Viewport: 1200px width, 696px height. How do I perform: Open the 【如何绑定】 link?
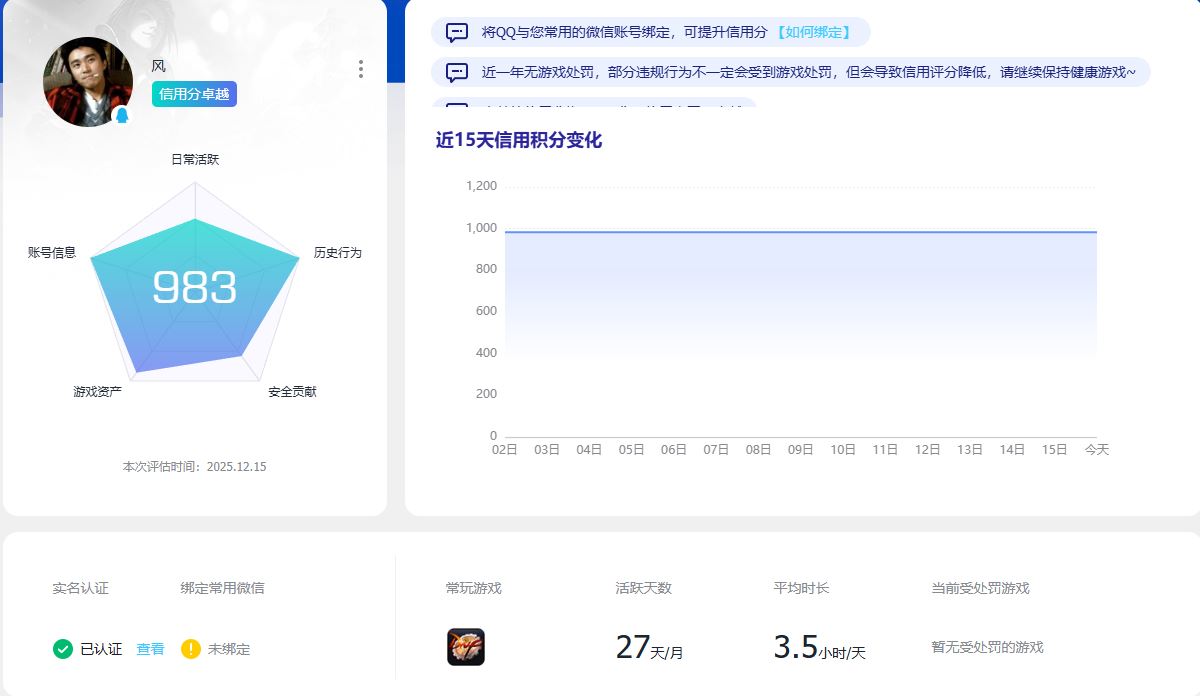[816, 32]
